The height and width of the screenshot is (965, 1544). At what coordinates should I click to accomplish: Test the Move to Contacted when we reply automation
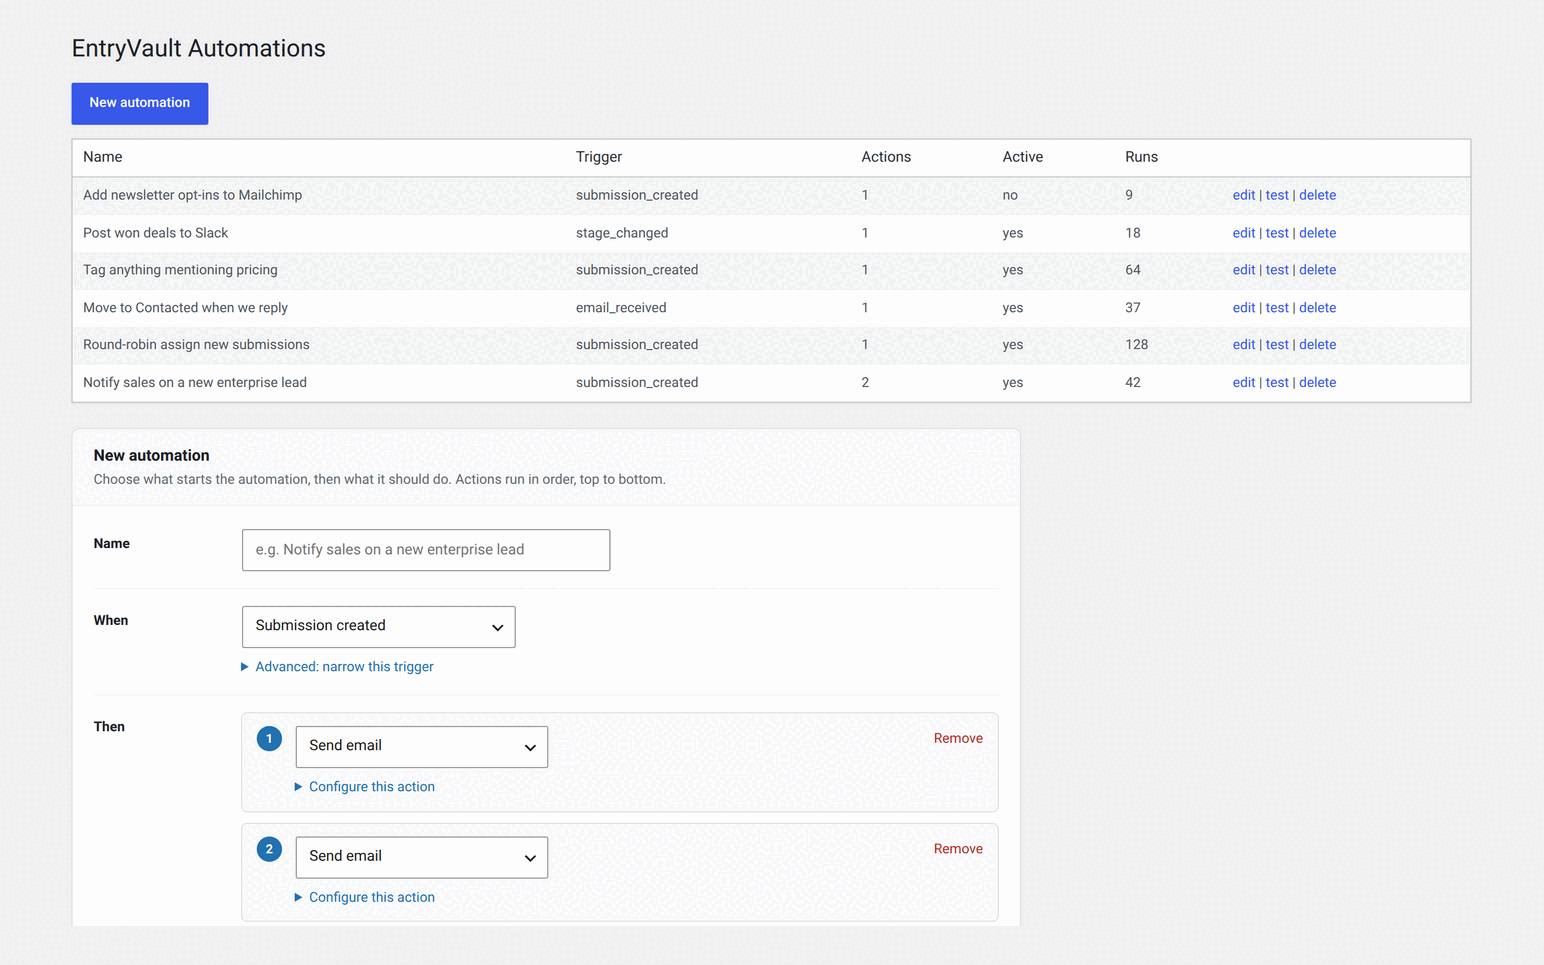(1277, 308)
